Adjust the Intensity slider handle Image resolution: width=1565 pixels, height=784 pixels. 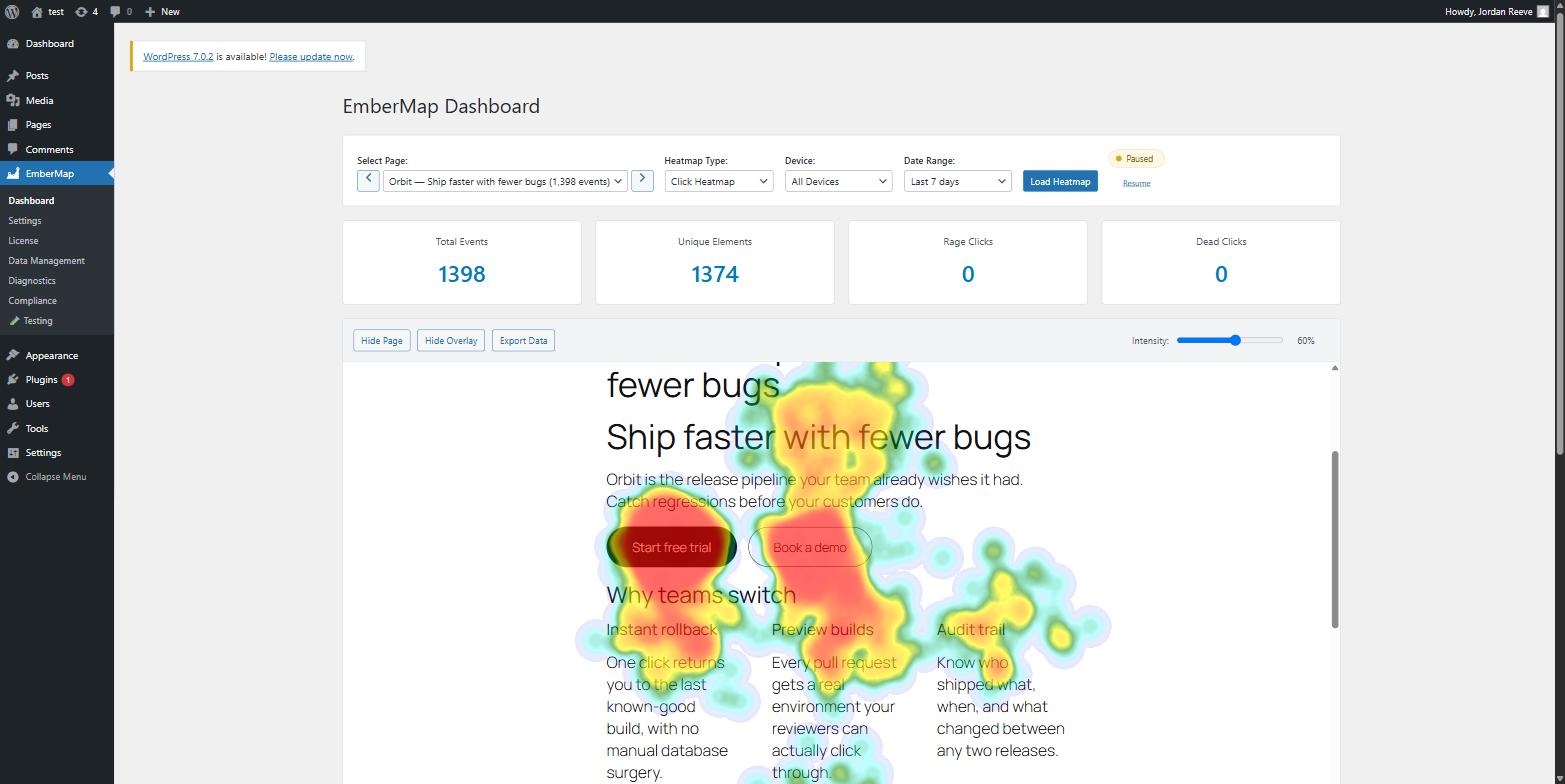pyautogui.click(x=1236, y=341)
